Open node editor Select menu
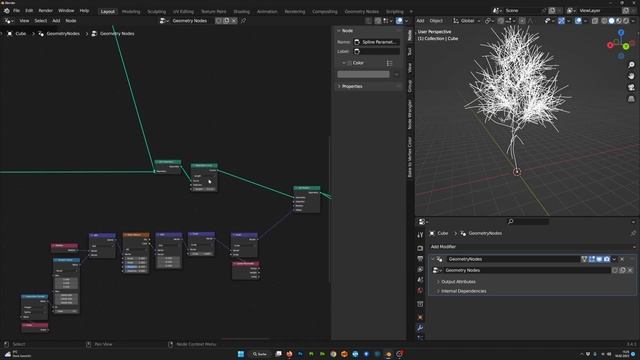The width and height of the screenshot is (640, 360). (x=40, y=20)
